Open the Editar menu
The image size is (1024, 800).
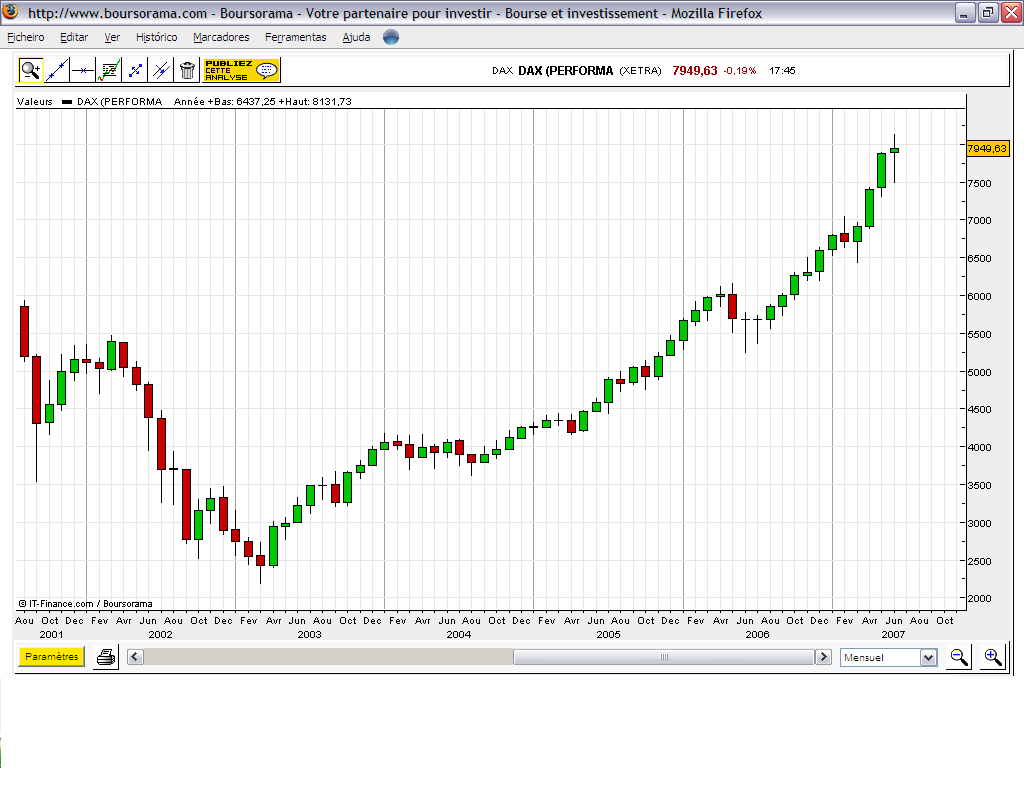(74, 37)
